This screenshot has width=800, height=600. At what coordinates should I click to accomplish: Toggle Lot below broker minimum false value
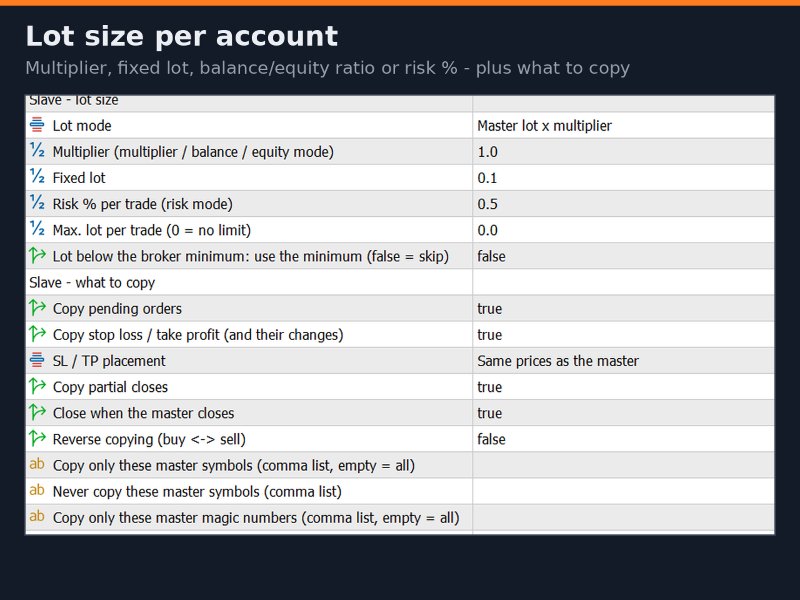tap(623, 256)
